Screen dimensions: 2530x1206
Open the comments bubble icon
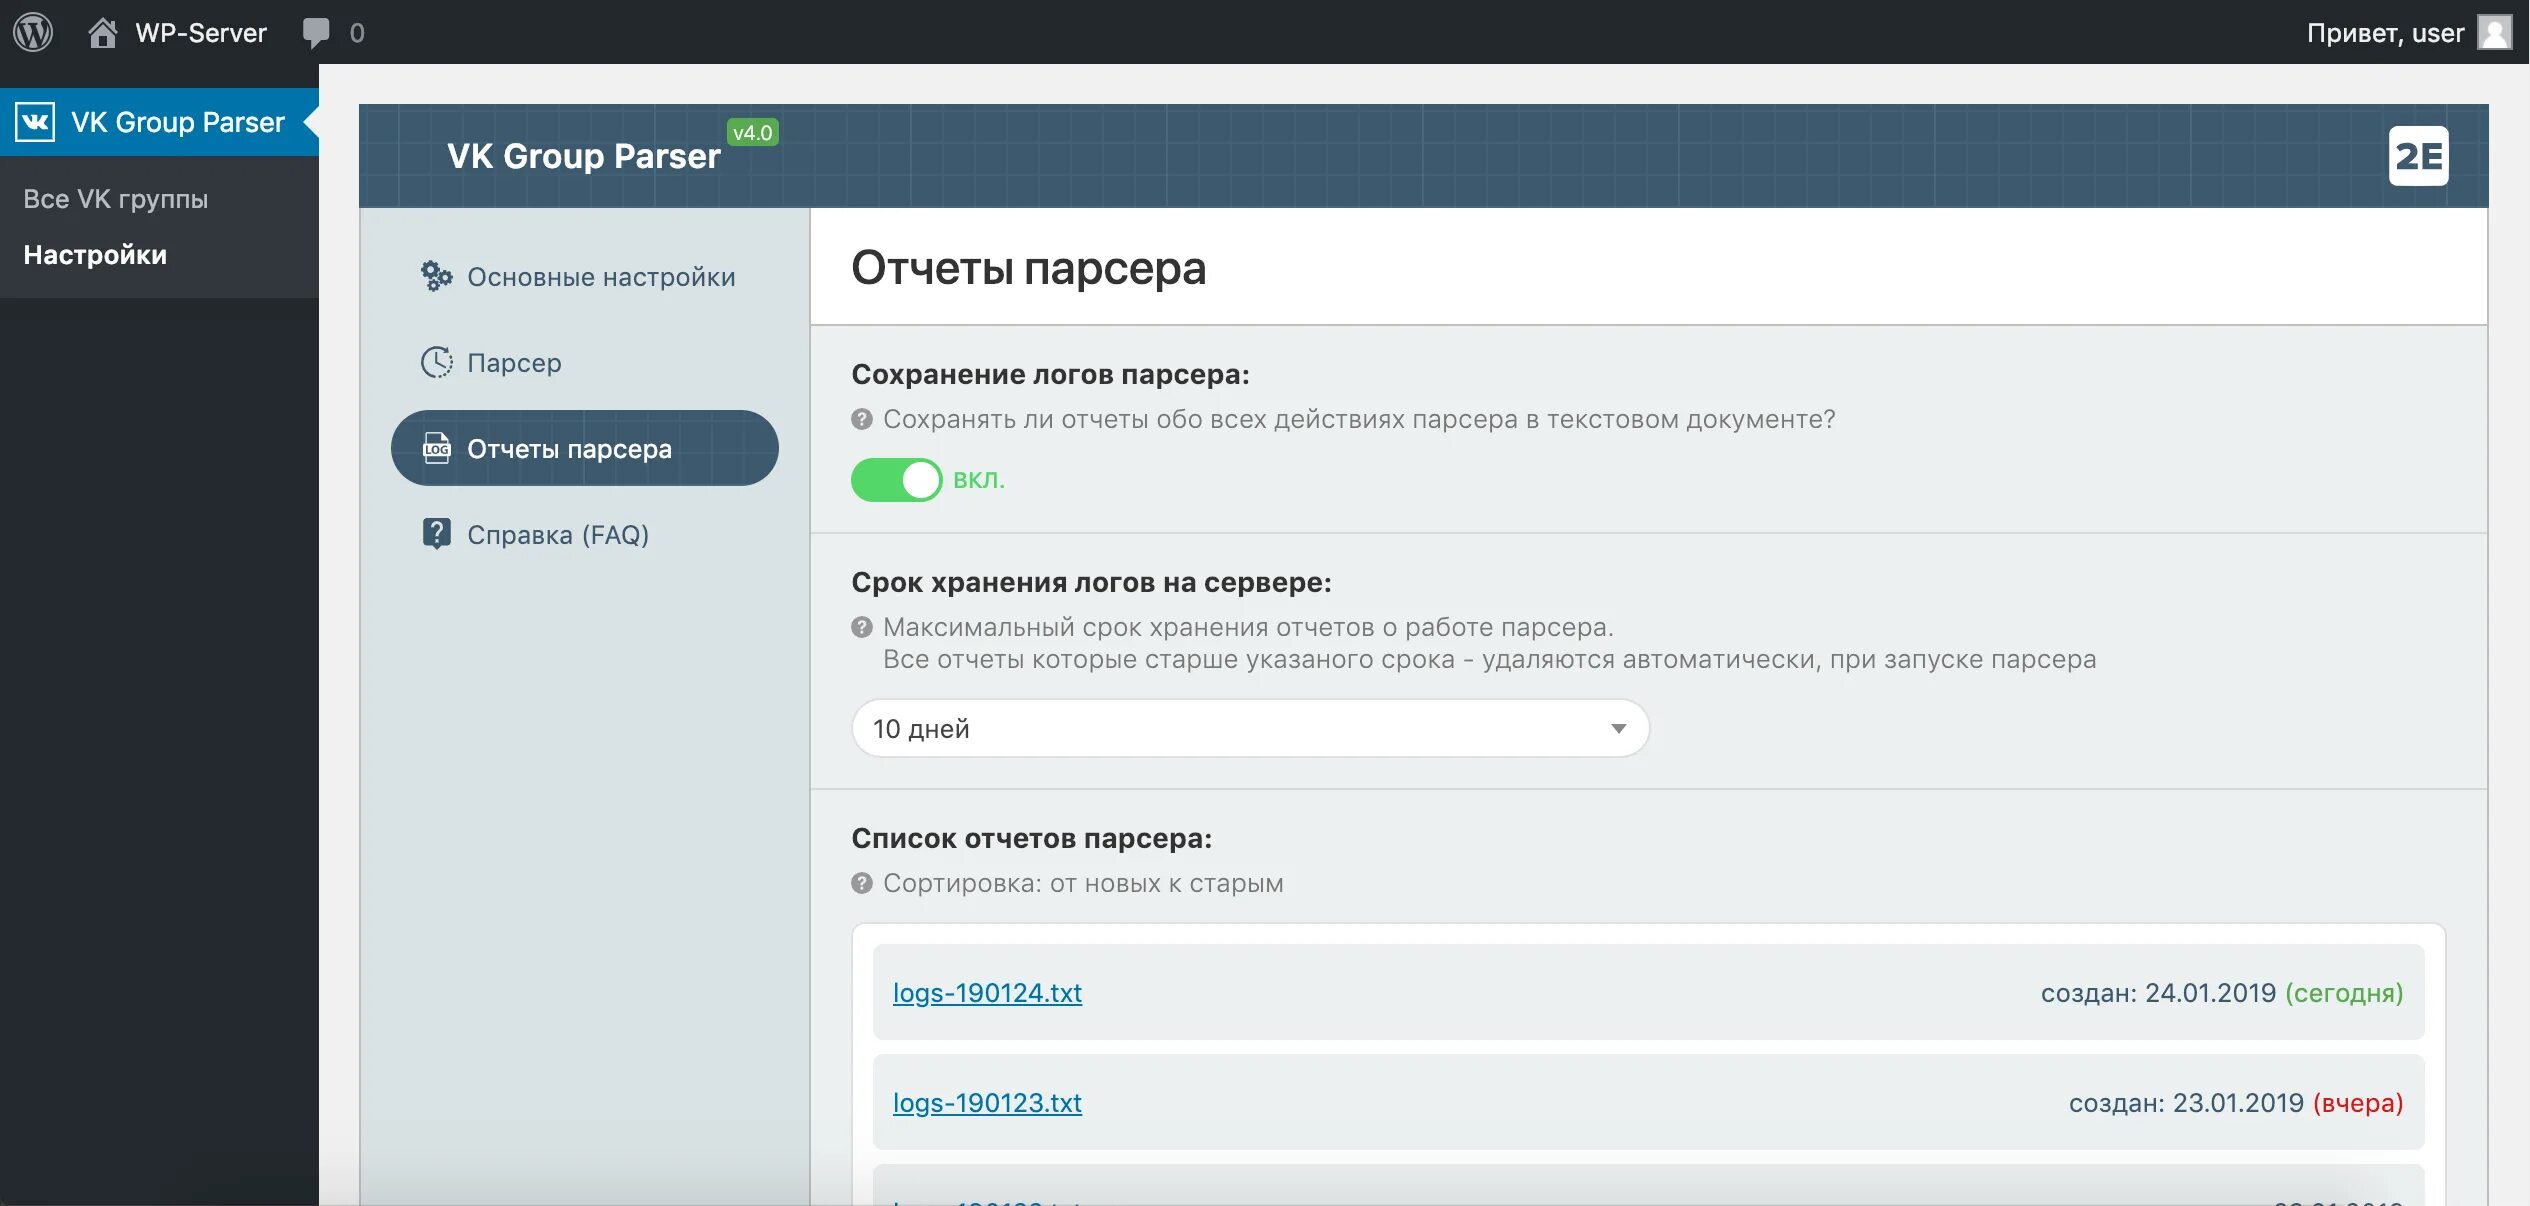click(316, 33)
